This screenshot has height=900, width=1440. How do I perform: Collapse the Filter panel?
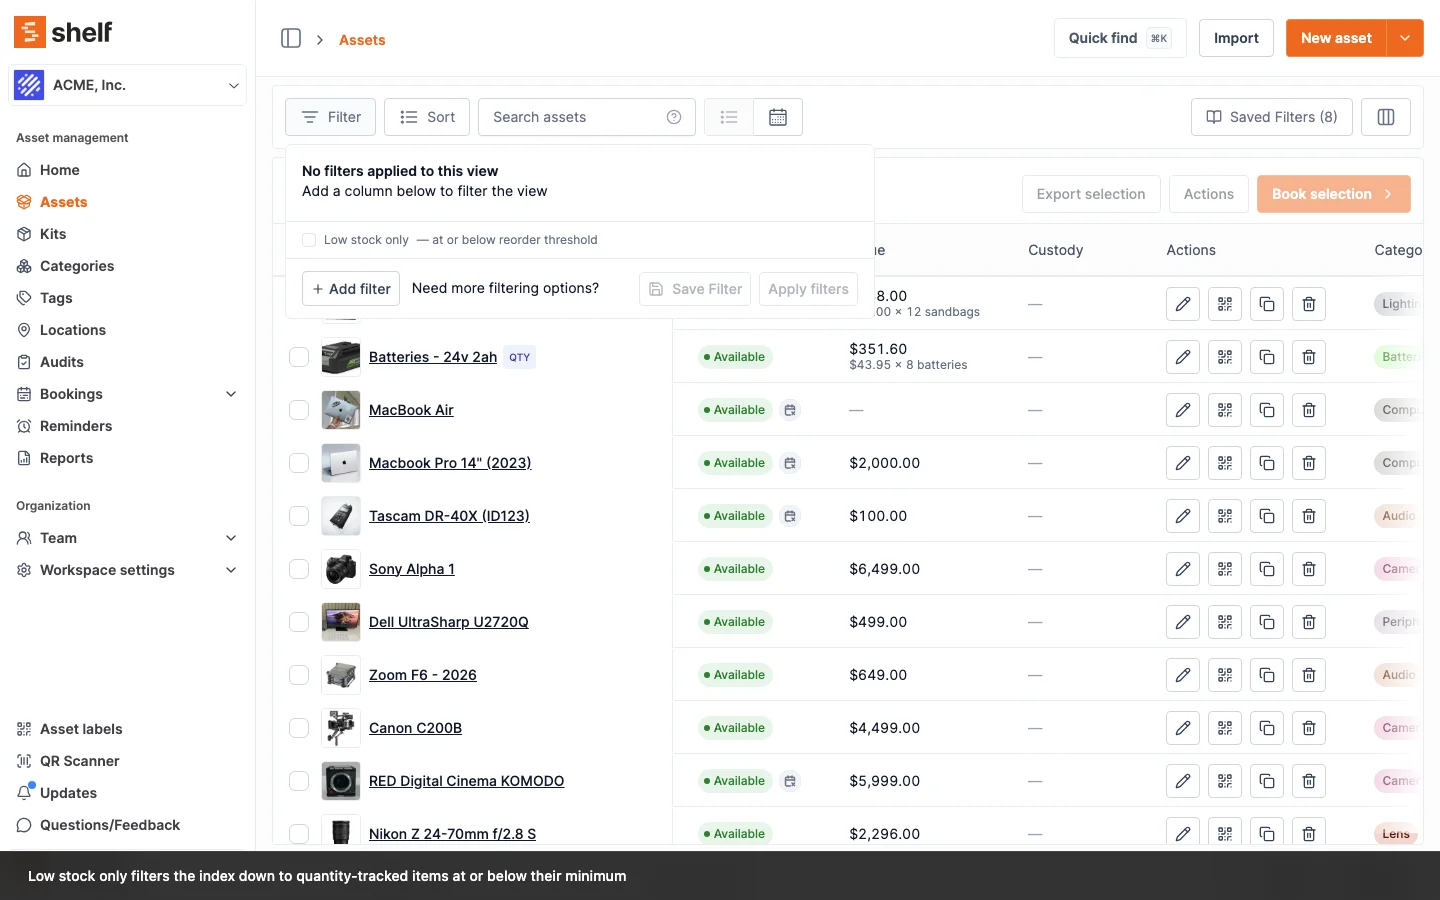[331, 117]
